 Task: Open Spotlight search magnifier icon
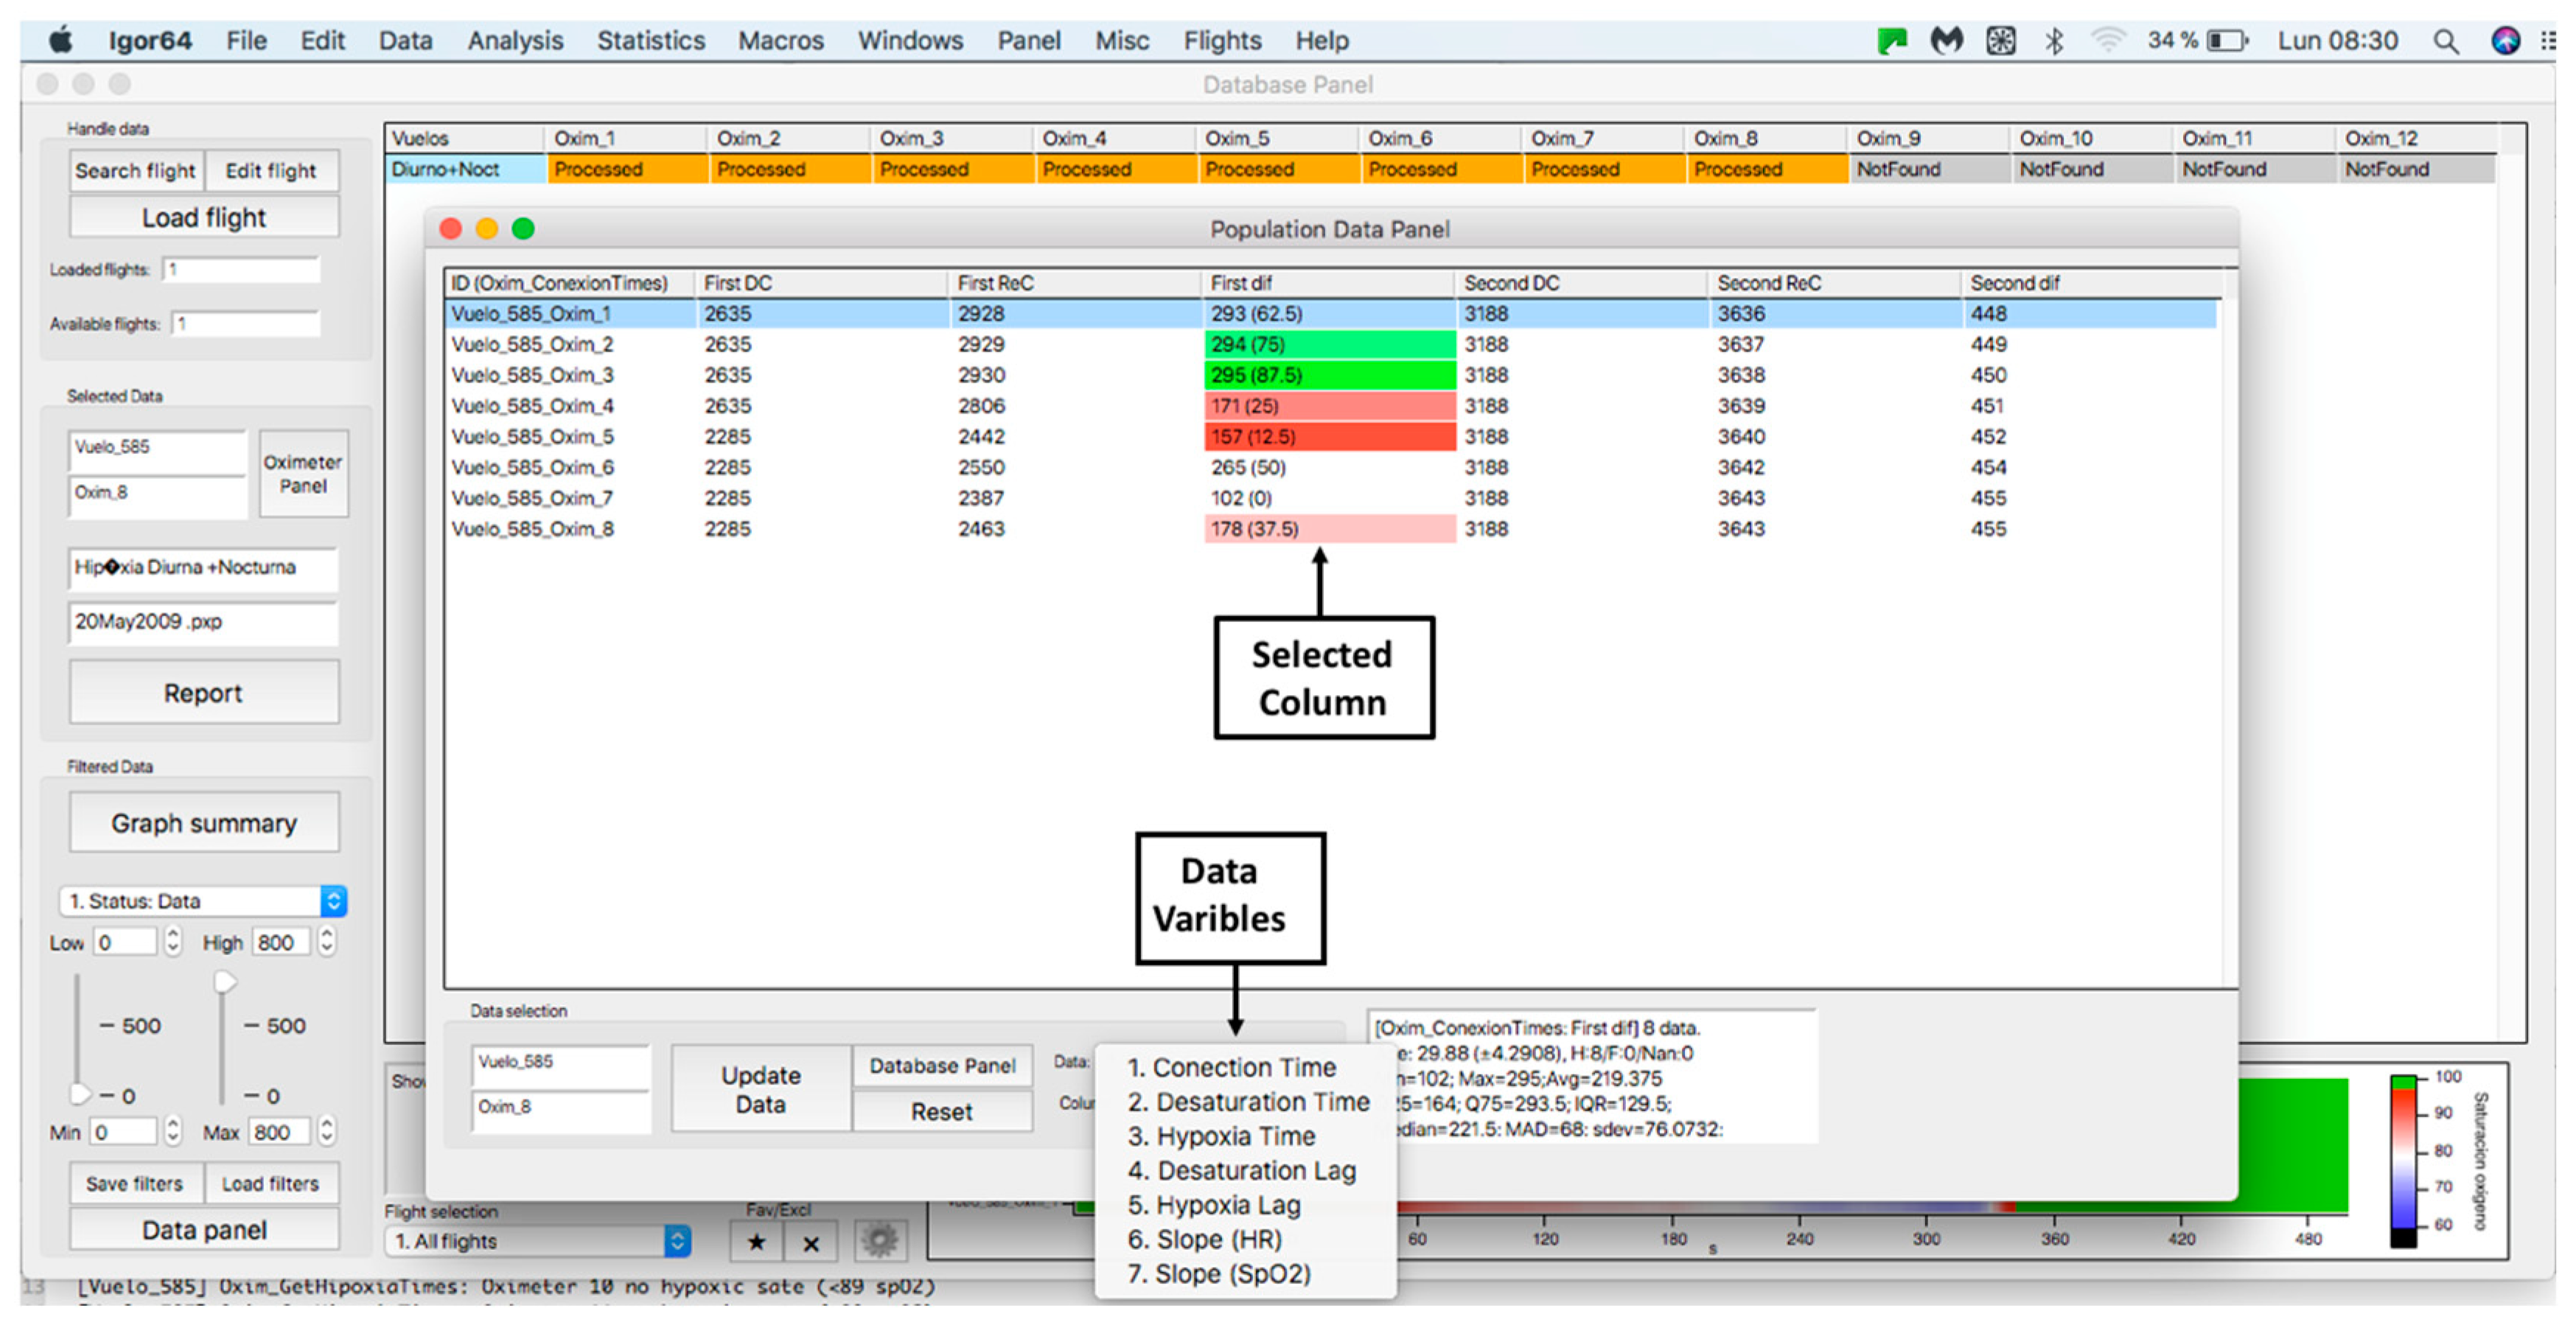[2446, 41]
